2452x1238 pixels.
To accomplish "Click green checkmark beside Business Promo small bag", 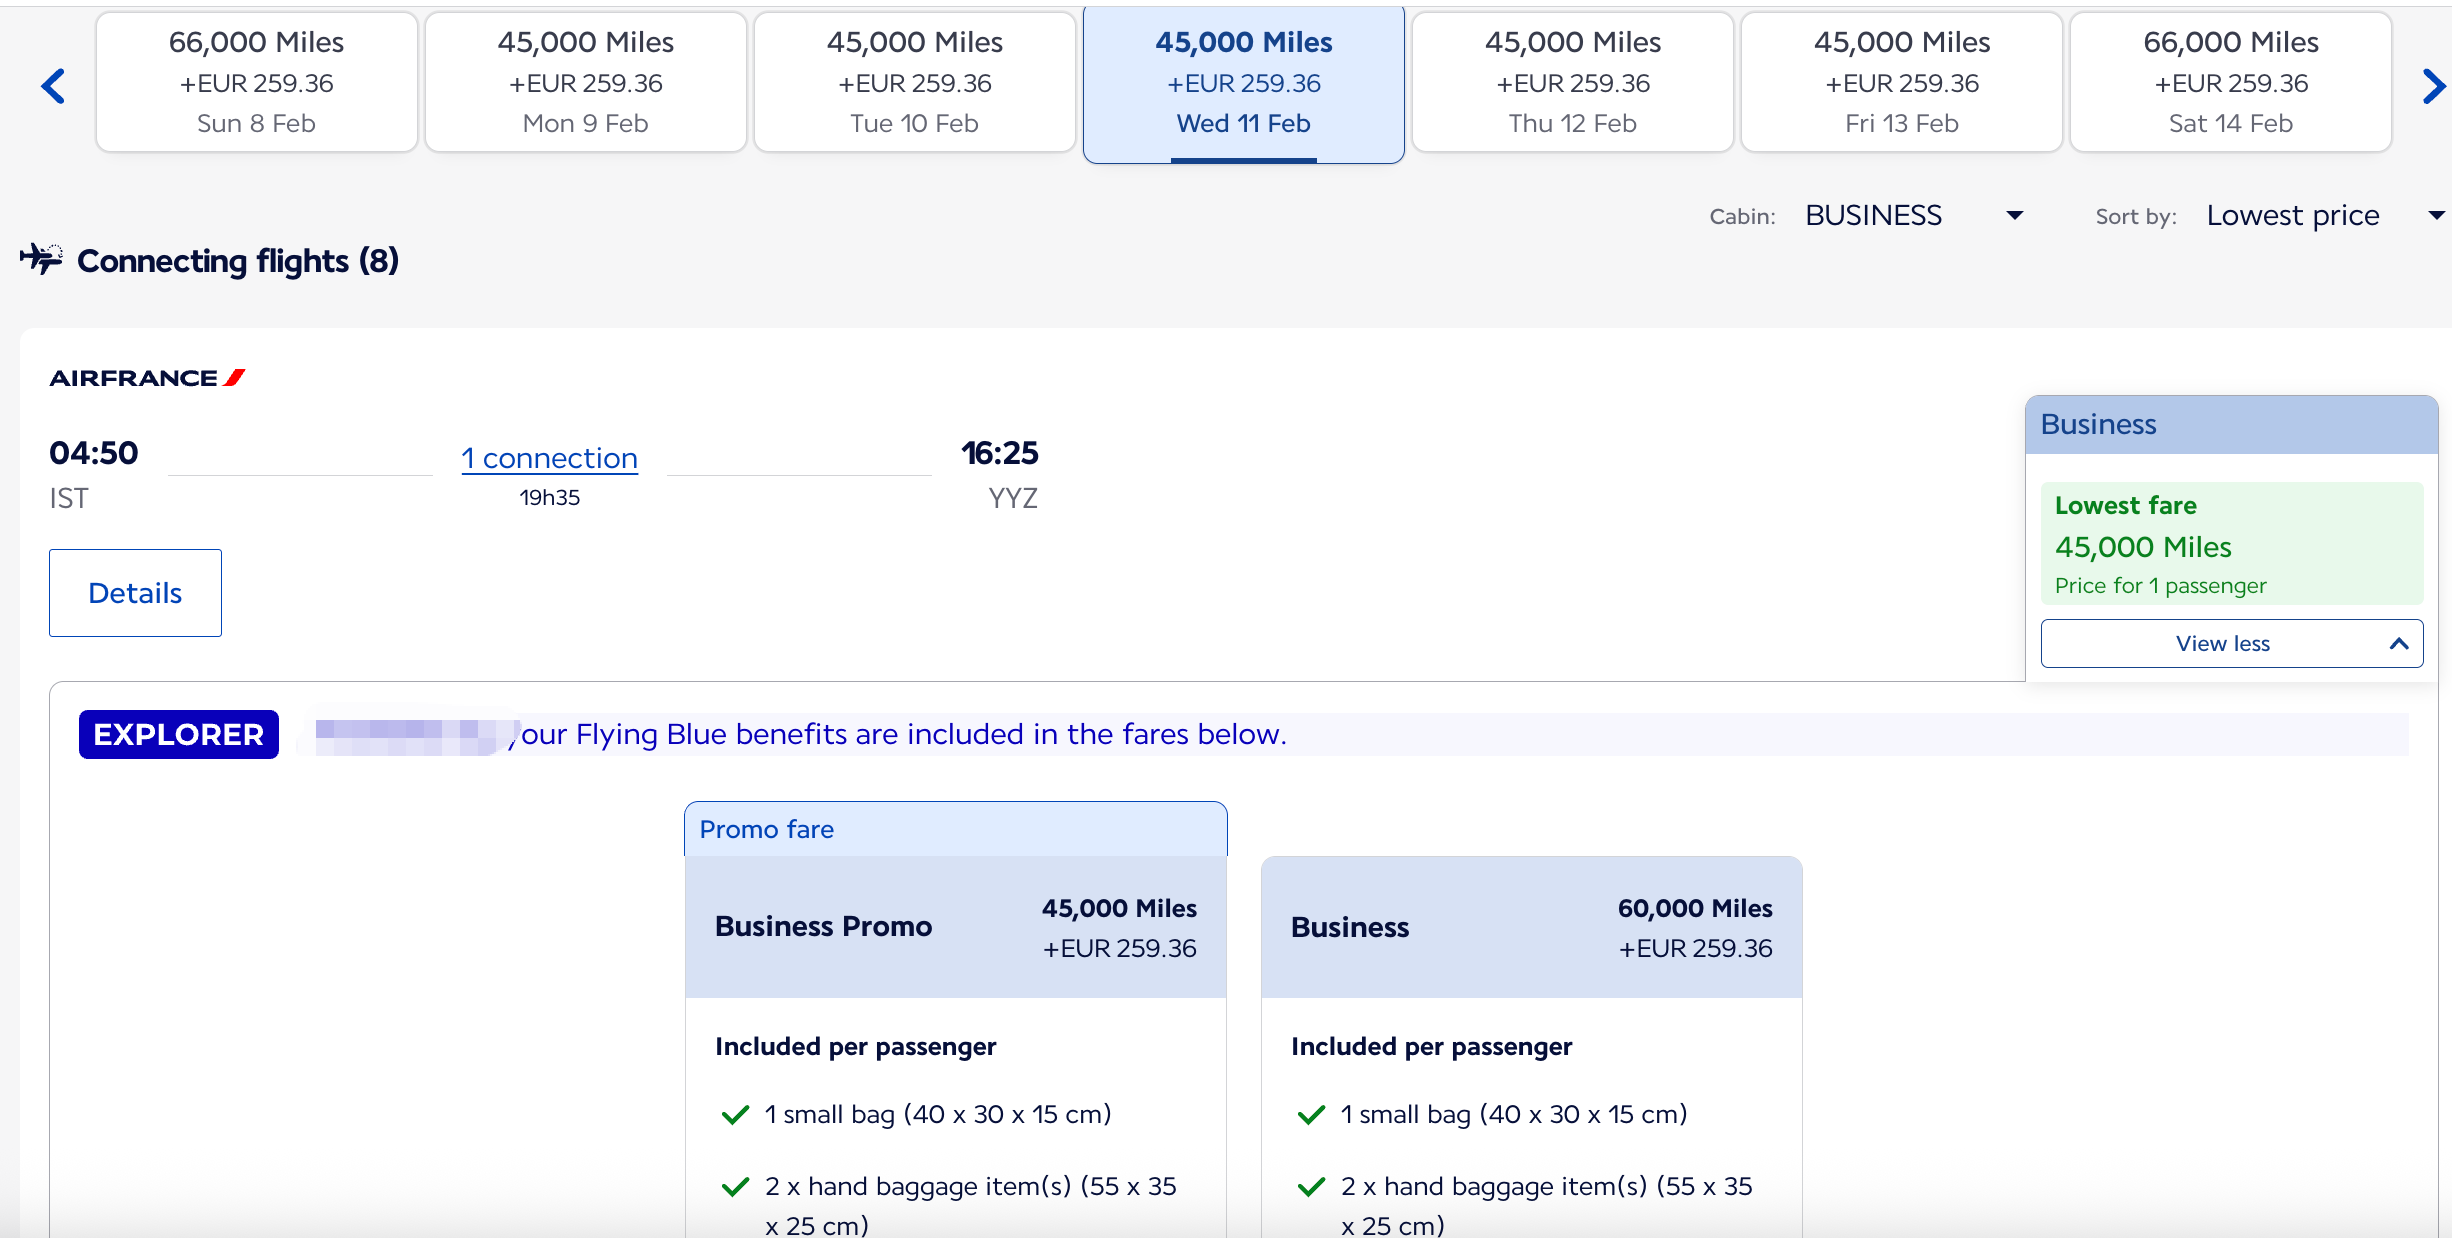I will [x=736, y=1115].
